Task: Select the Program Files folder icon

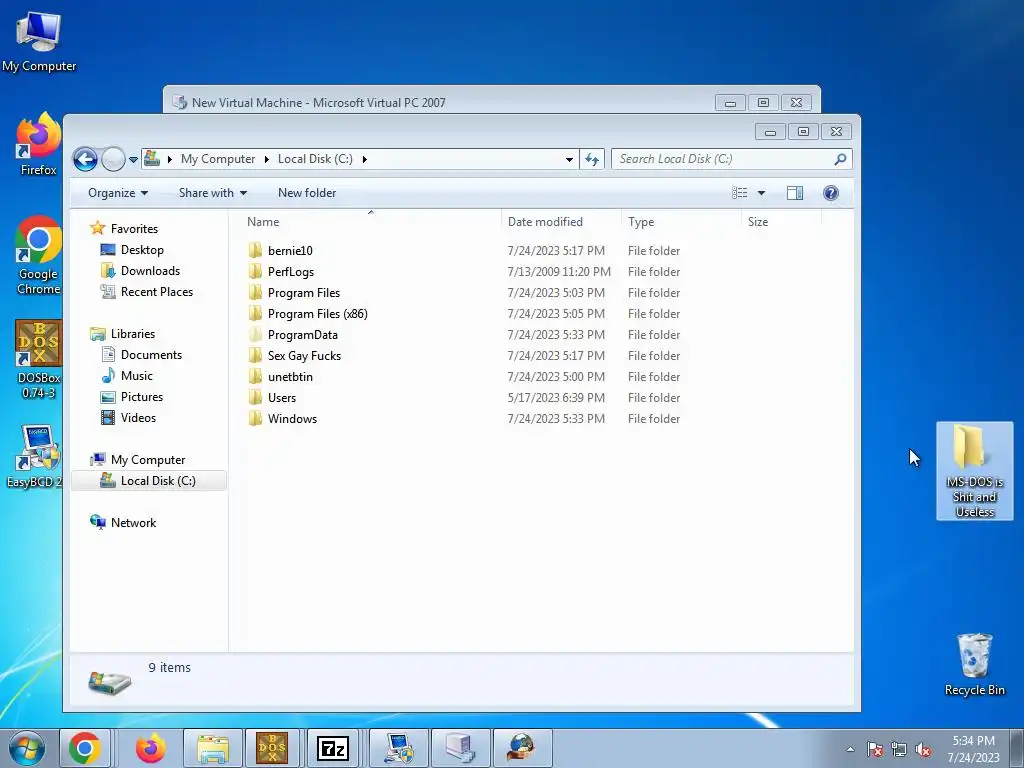Action: (x=255, y=293)
